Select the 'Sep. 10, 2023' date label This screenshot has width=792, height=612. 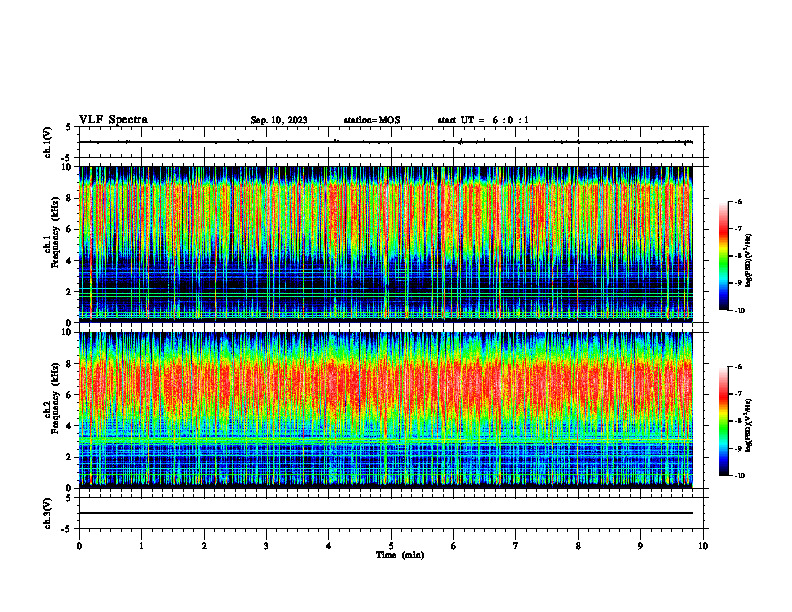[279, 120]
